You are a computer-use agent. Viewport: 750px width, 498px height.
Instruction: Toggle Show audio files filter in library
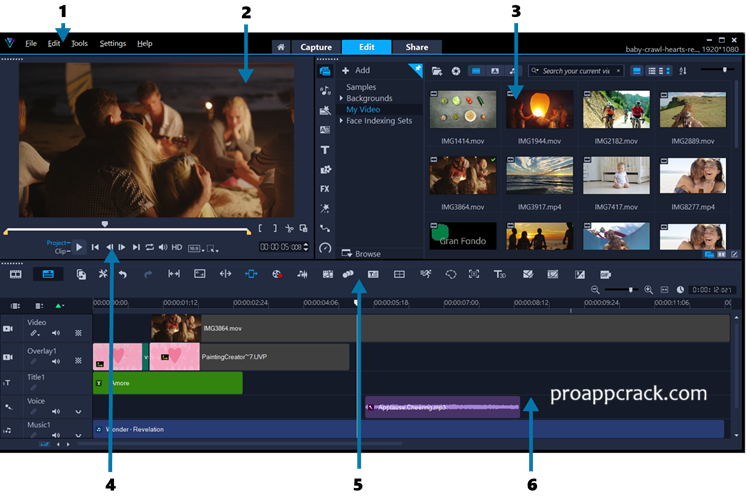click(512, 71)
